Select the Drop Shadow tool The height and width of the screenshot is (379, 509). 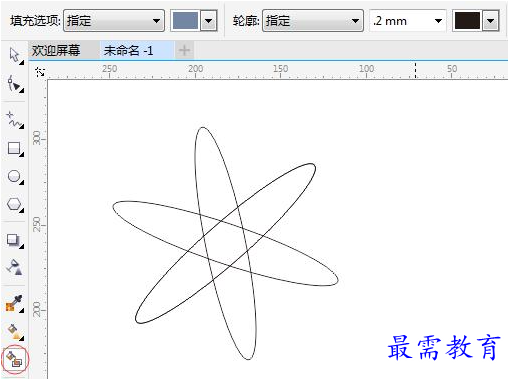15,240
